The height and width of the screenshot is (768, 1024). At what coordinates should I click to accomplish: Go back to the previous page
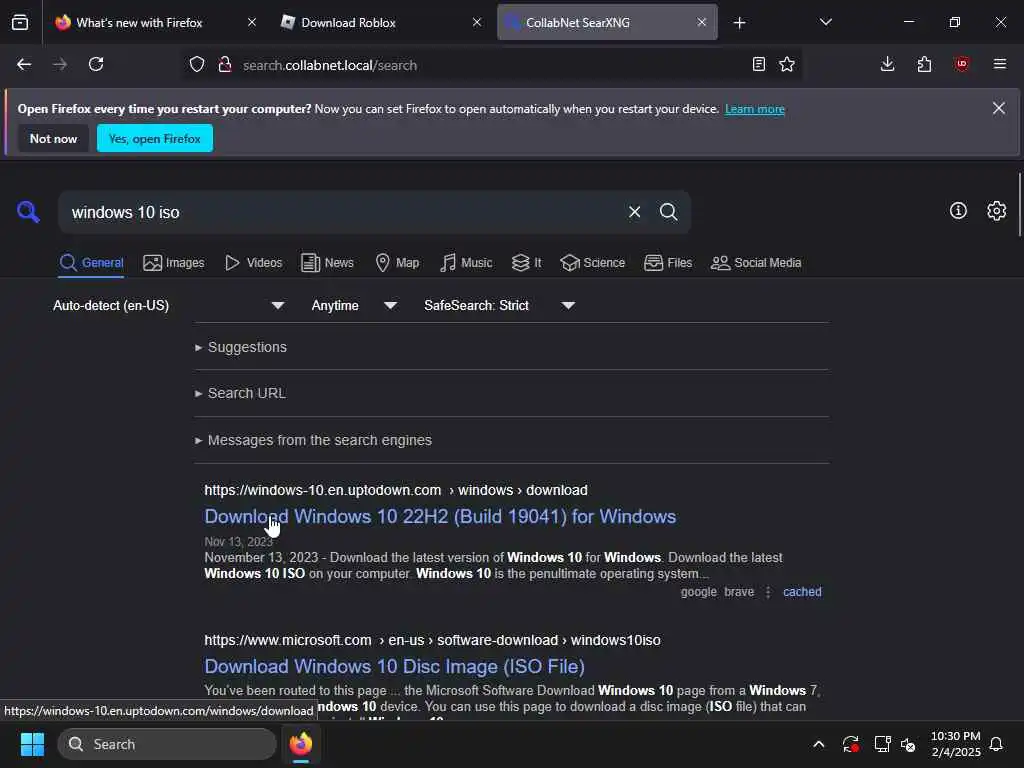coord(24,65)
